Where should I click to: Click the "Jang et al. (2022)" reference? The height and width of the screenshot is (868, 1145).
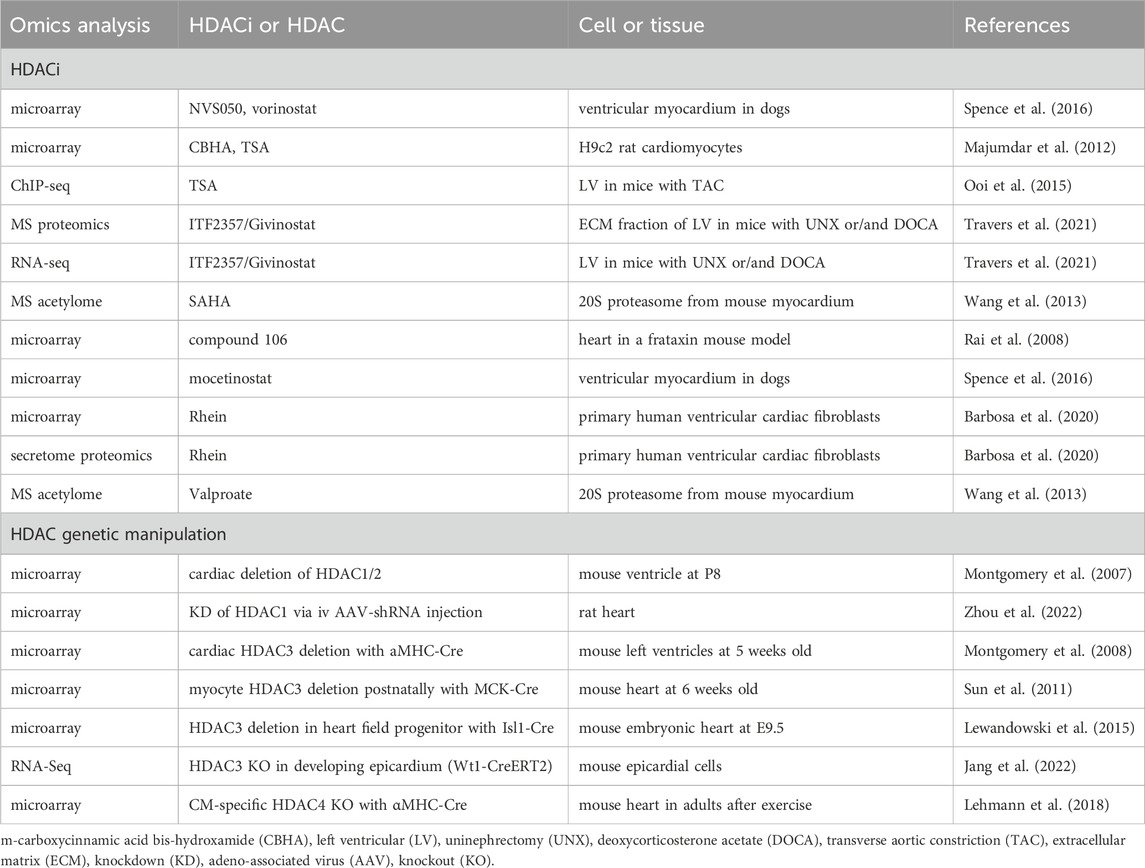(x=1019, y=767)
